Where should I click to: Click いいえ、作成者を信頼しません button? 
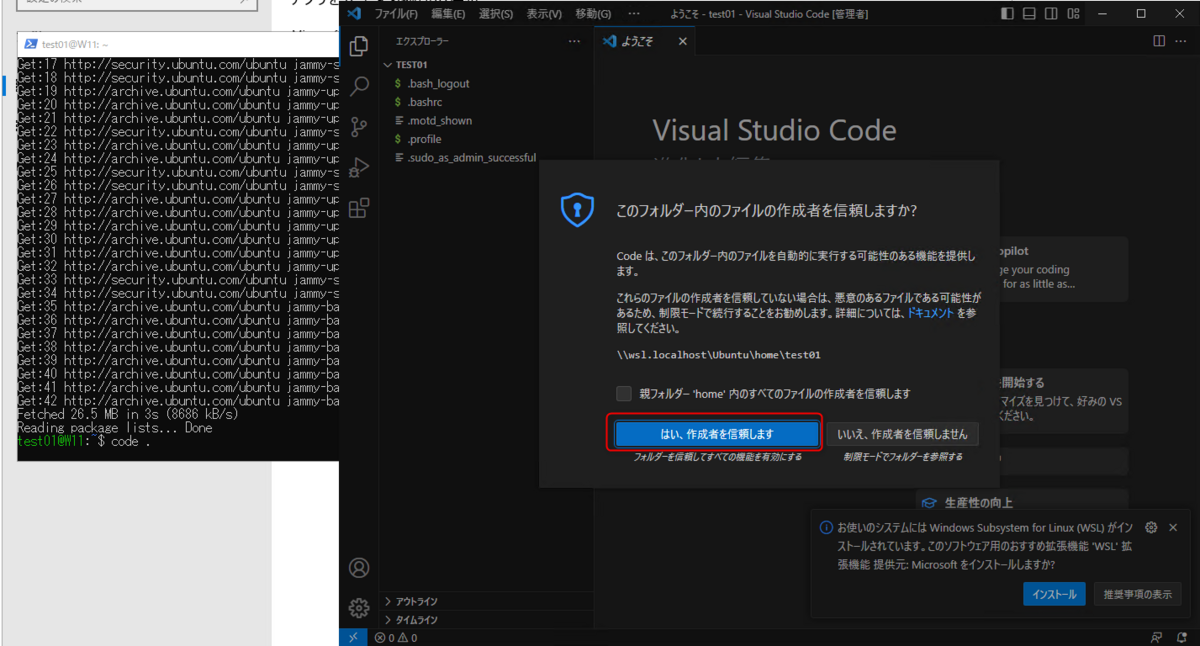pyautogui.click(x=903, y=434)
